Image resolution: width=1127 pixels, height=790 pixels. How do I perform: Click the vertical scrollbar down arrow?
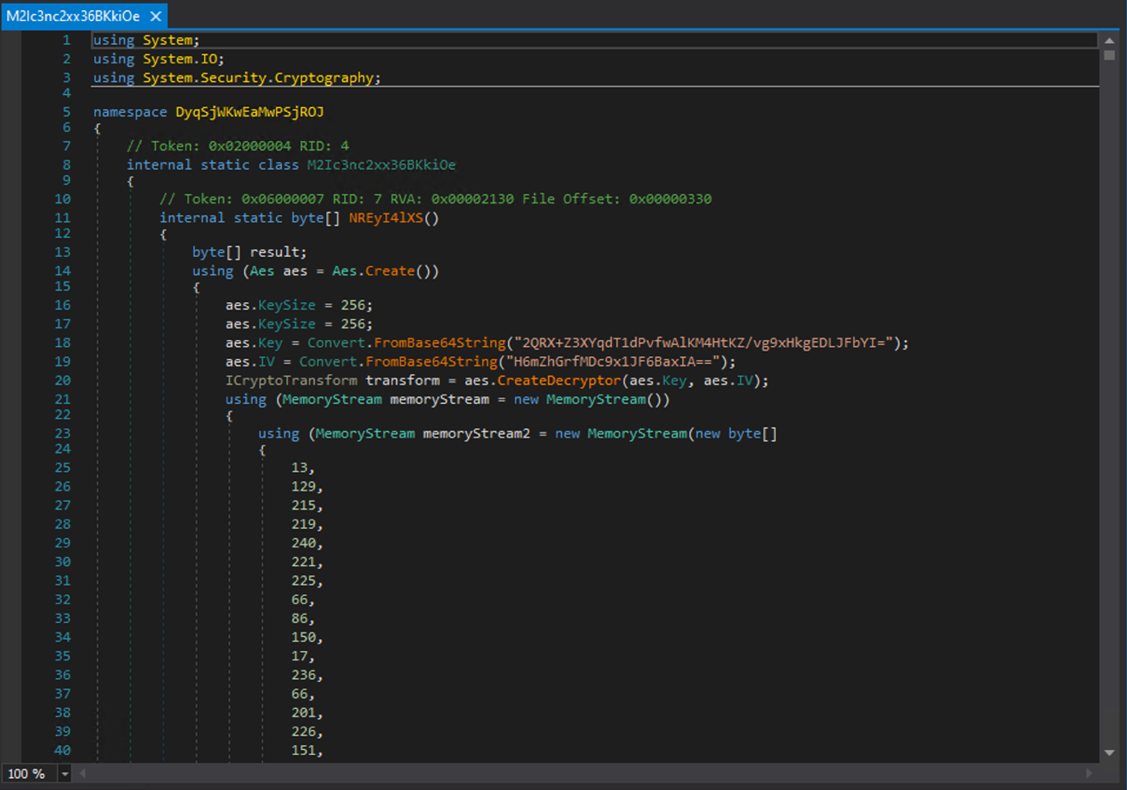tap(1110, 753)
